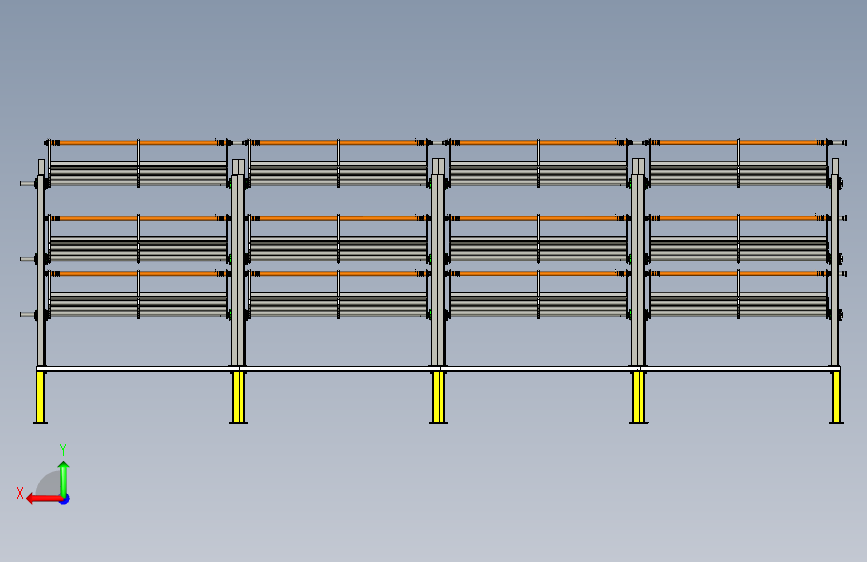867x562 pixels.
Task: Select the white horizontal base beam of the rack
Action: tap(438, 368)
